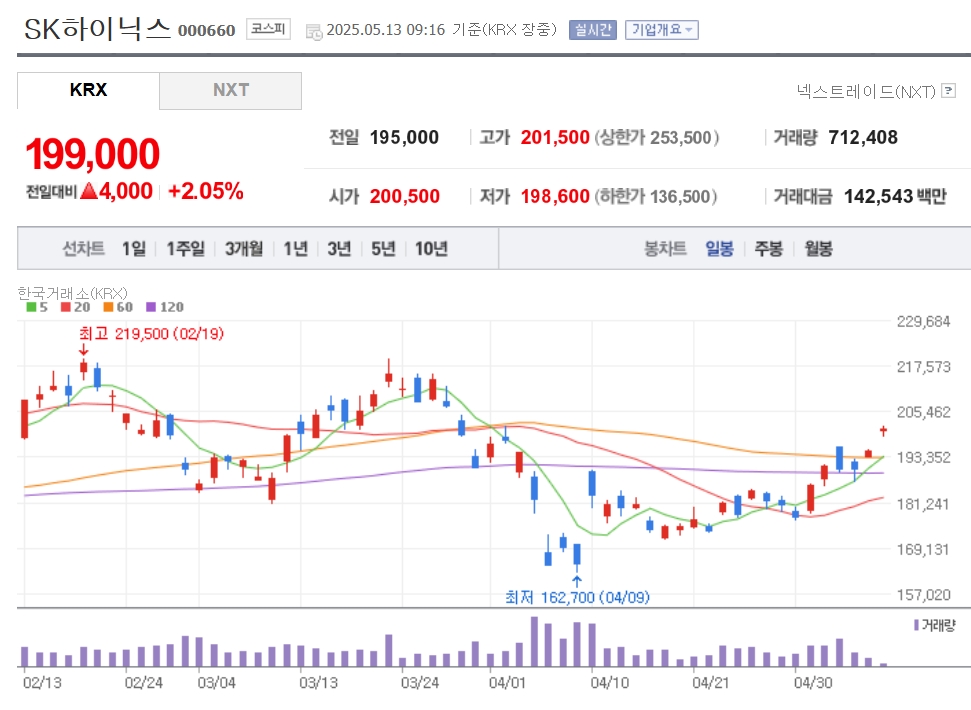Click the green 5-day moving average legend
The height and width of the screenshot is (710, 971).
[x=37, y=307]
